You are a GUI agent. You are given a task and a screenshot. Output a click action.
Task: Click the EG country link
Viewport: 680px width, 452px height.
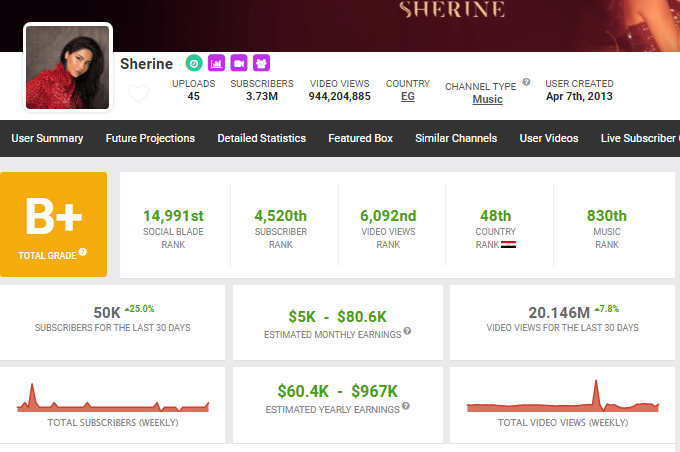[x=407, y=97]
